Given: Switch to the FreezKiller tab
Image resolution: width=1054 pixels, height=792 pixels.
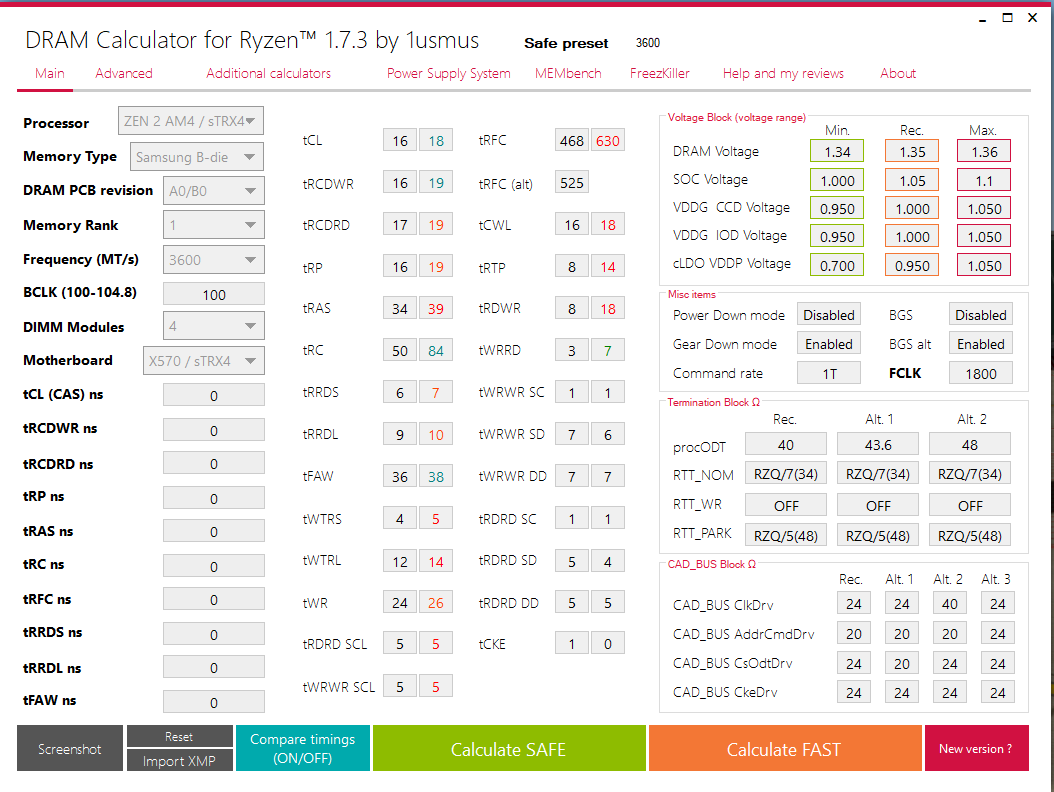Looking at the screenshot, I should pyautogui.click(x=659, y=73).
